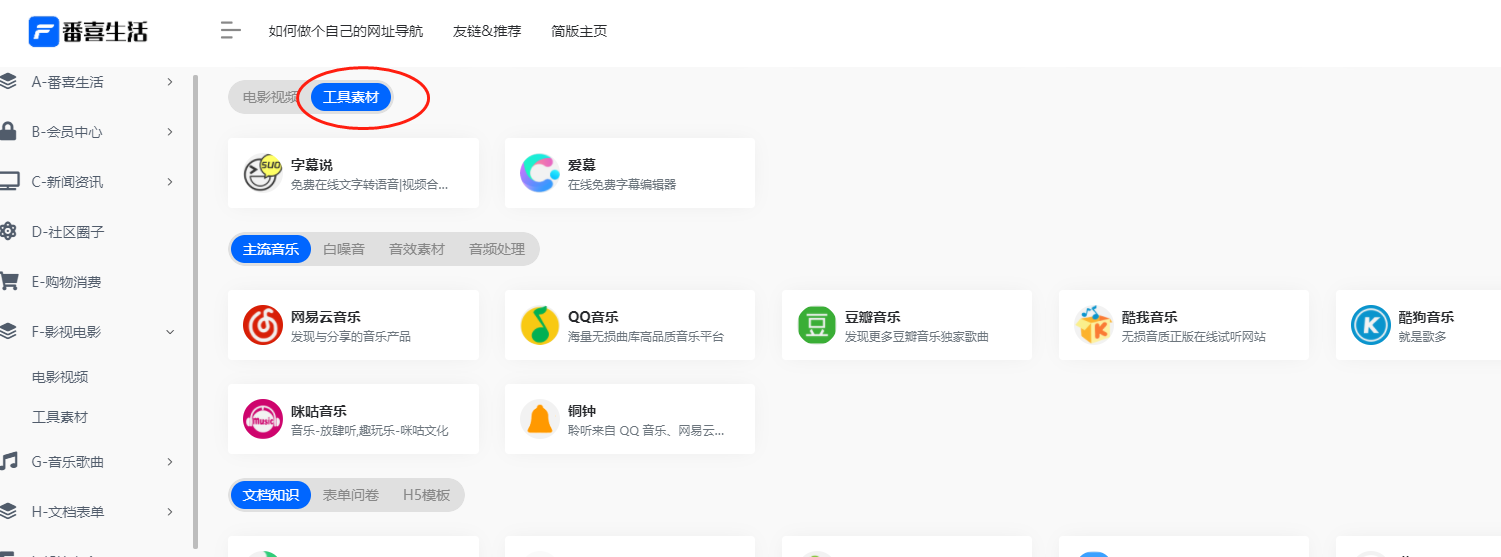1501x557 pixels.
Task: Click the 字幕说 site icon
Action: pos(264,173)
